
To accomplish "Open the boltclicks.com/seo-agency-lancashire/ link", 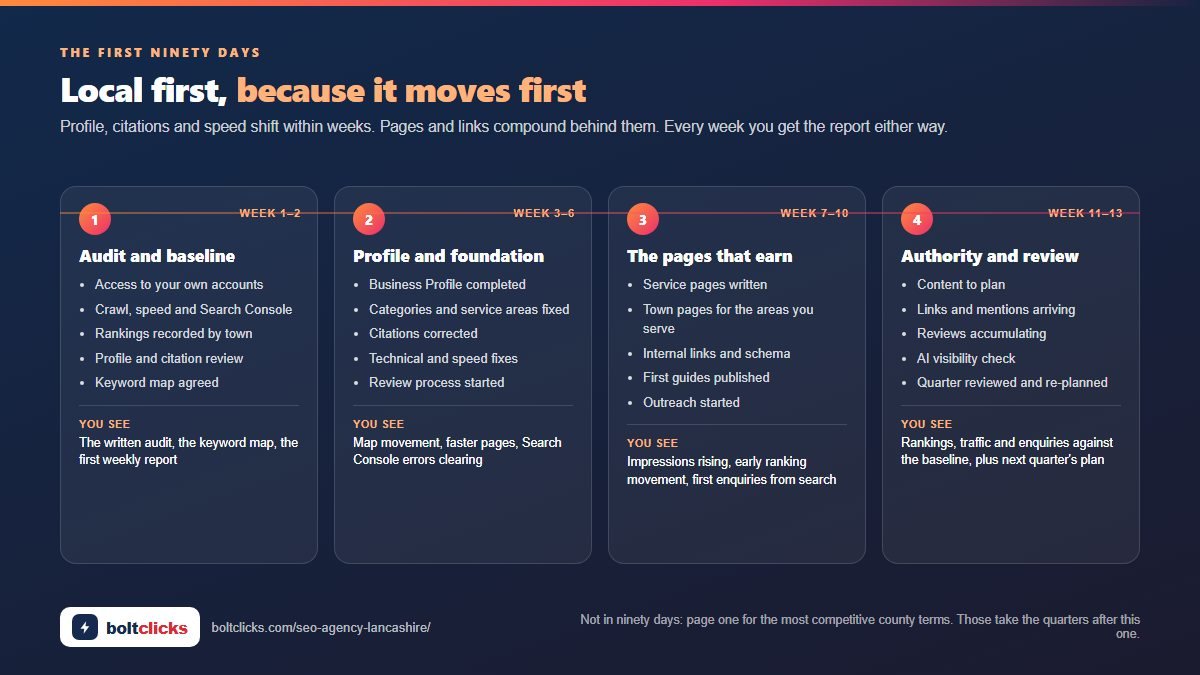I will [321, 628].
